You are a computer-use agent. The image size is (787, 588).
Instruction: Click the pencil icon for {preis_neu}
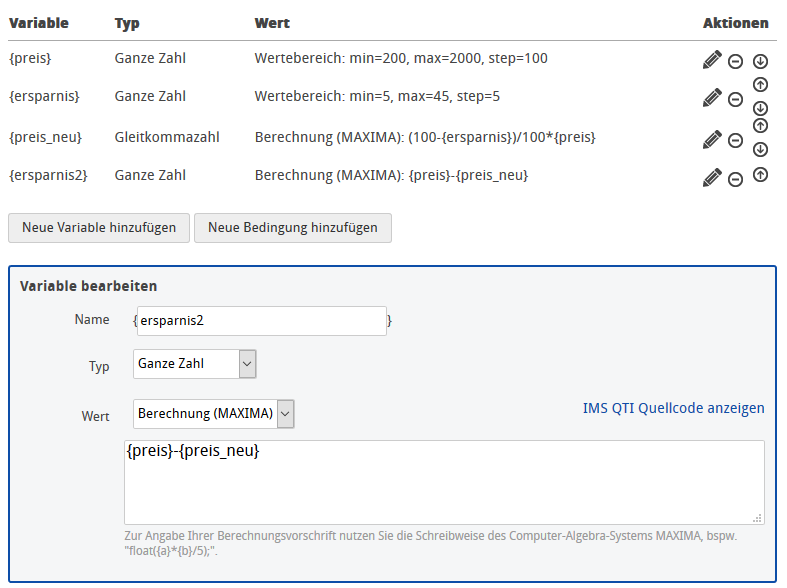point(712,138)
